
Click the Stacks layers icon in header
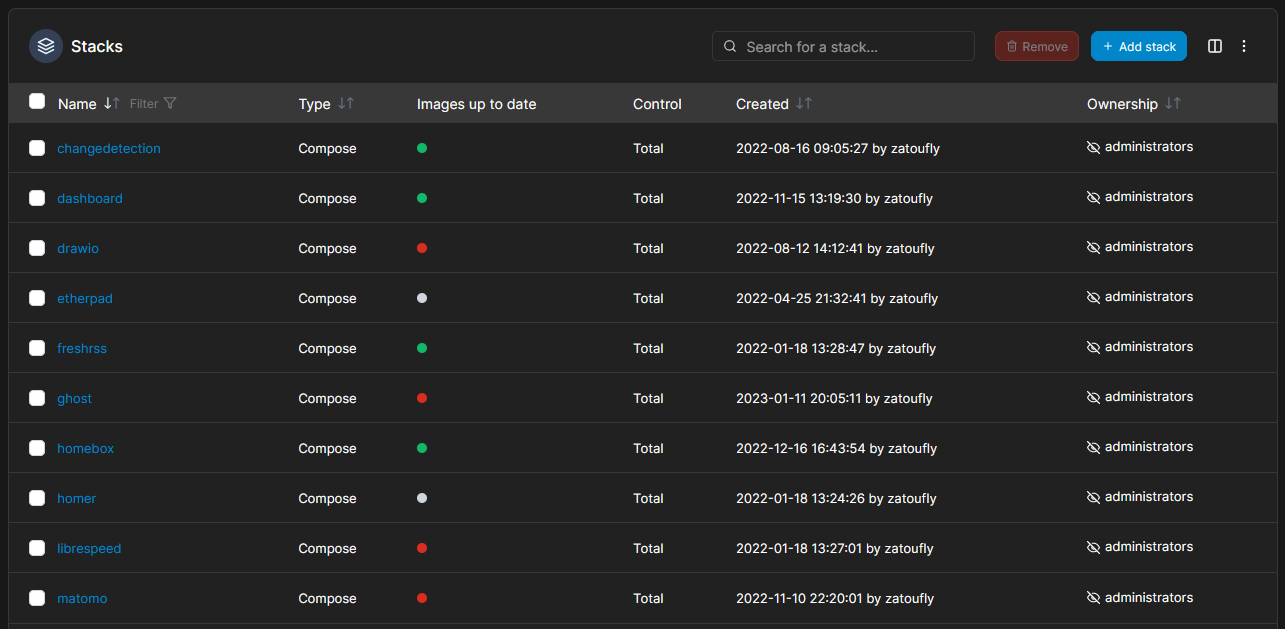click(x=45, y=45)
